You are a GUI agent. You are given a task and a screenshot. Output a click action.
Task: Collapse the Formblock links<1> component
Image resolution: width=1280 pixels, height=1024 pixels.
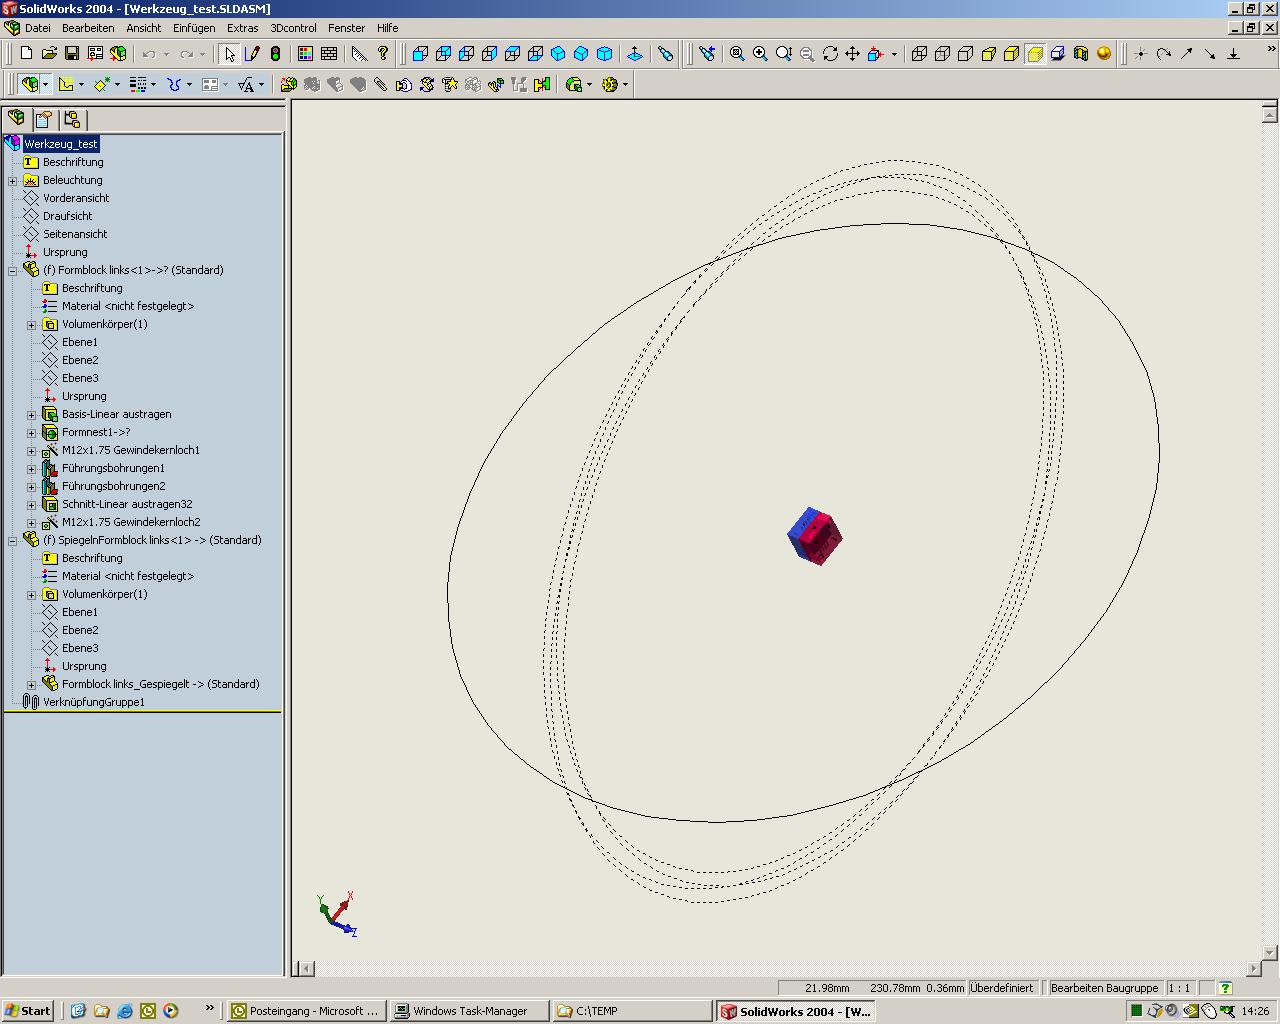[12, 271]
